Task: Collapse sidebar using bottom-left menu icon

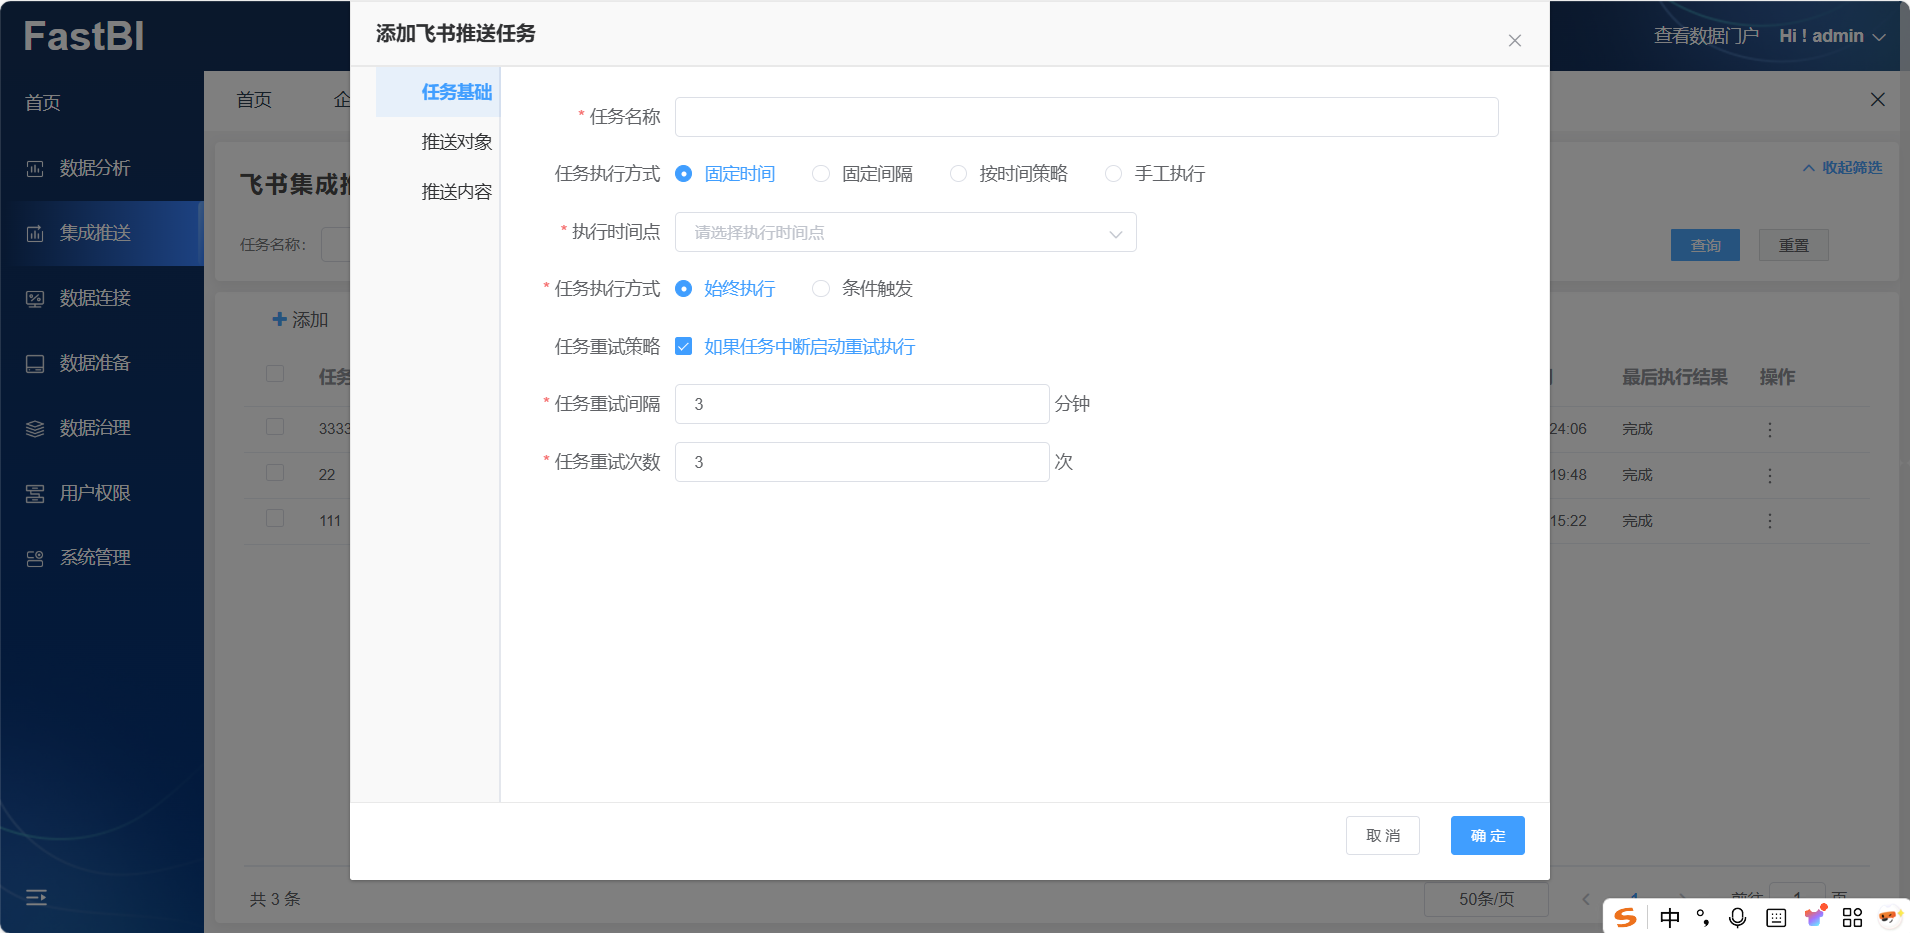Action: click(36, 897)
